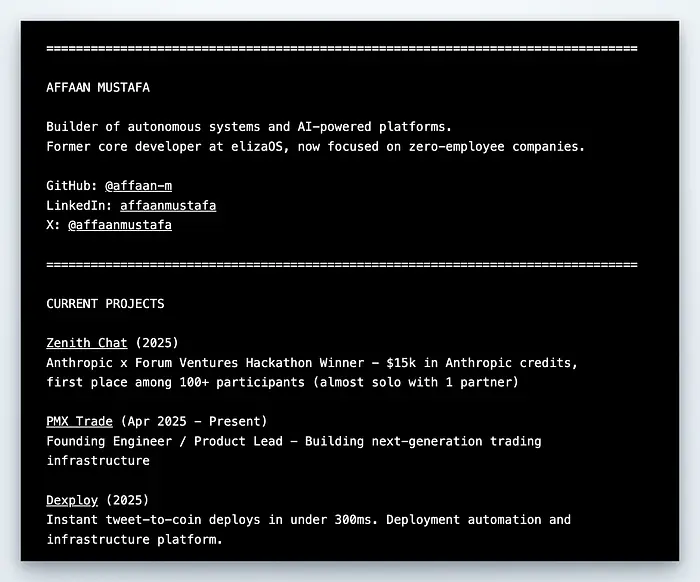
Task: Click the "Founding Engineer / Product Lead" line
Action: (294, 441)
